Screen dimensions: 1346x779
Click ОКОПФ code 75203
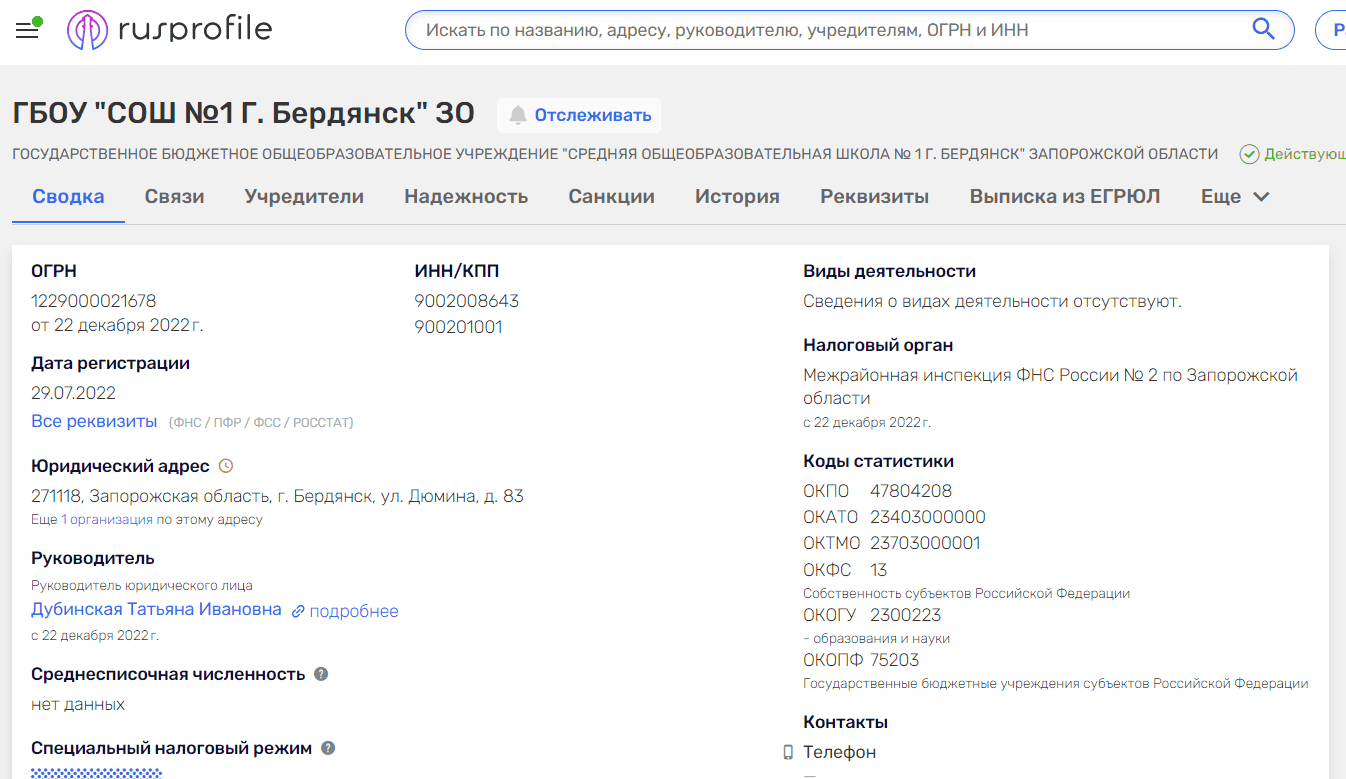(894, 660)
